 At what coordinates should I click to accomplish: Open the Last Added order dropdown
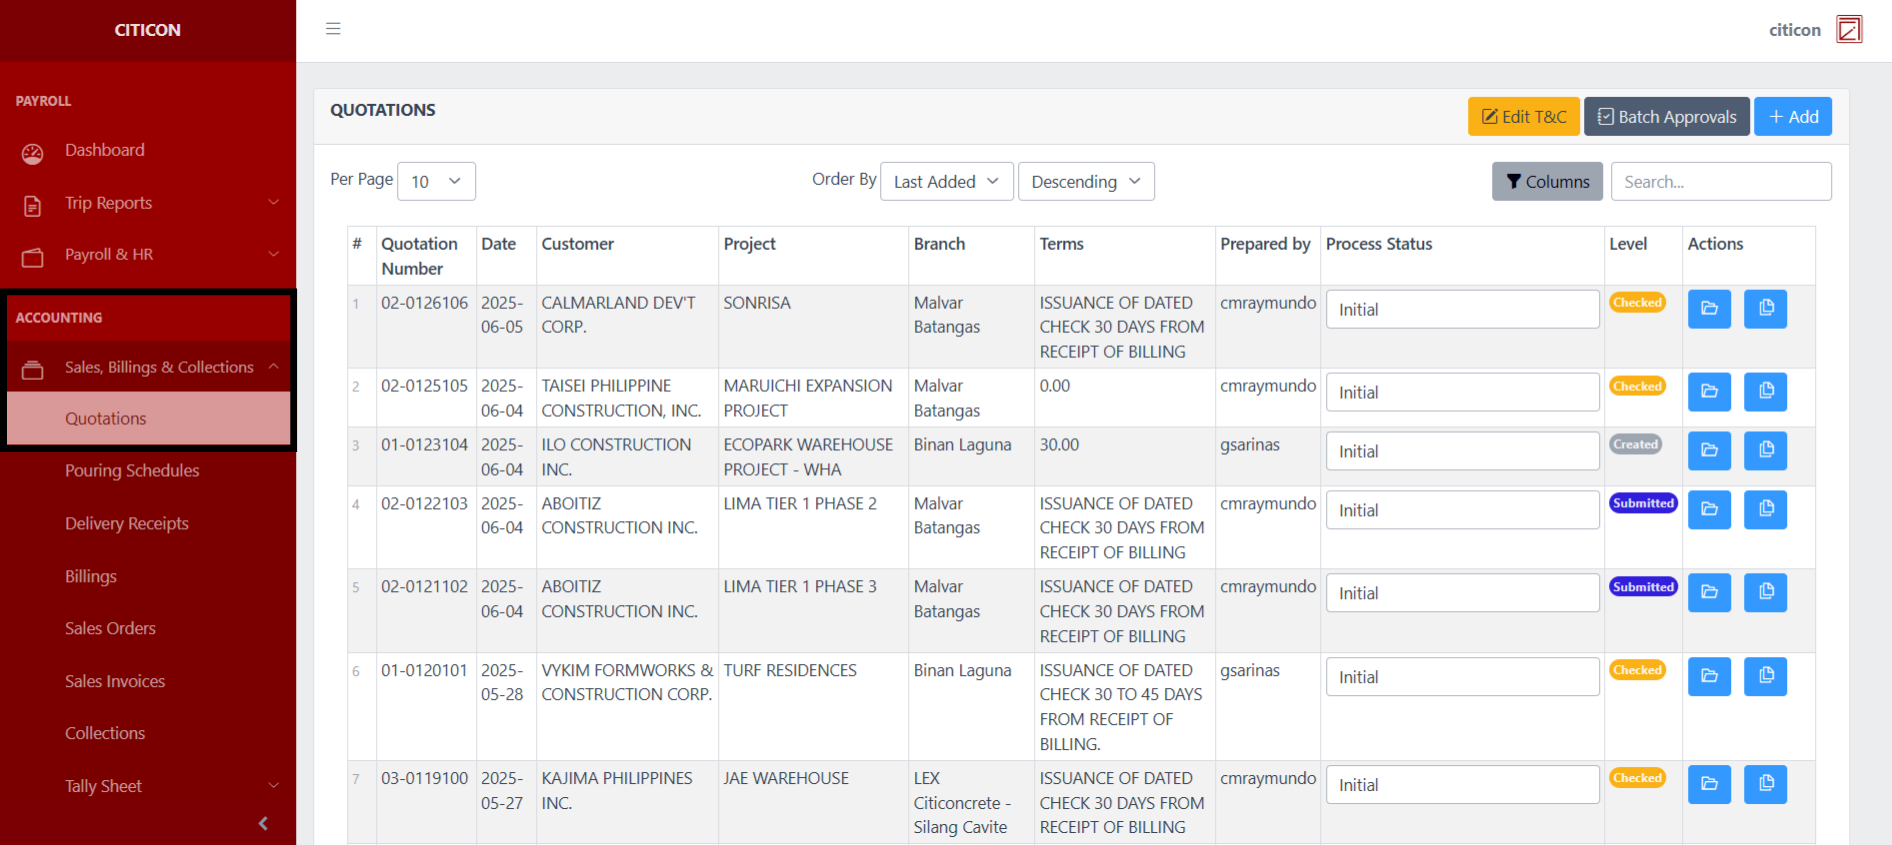coord(946,182)
